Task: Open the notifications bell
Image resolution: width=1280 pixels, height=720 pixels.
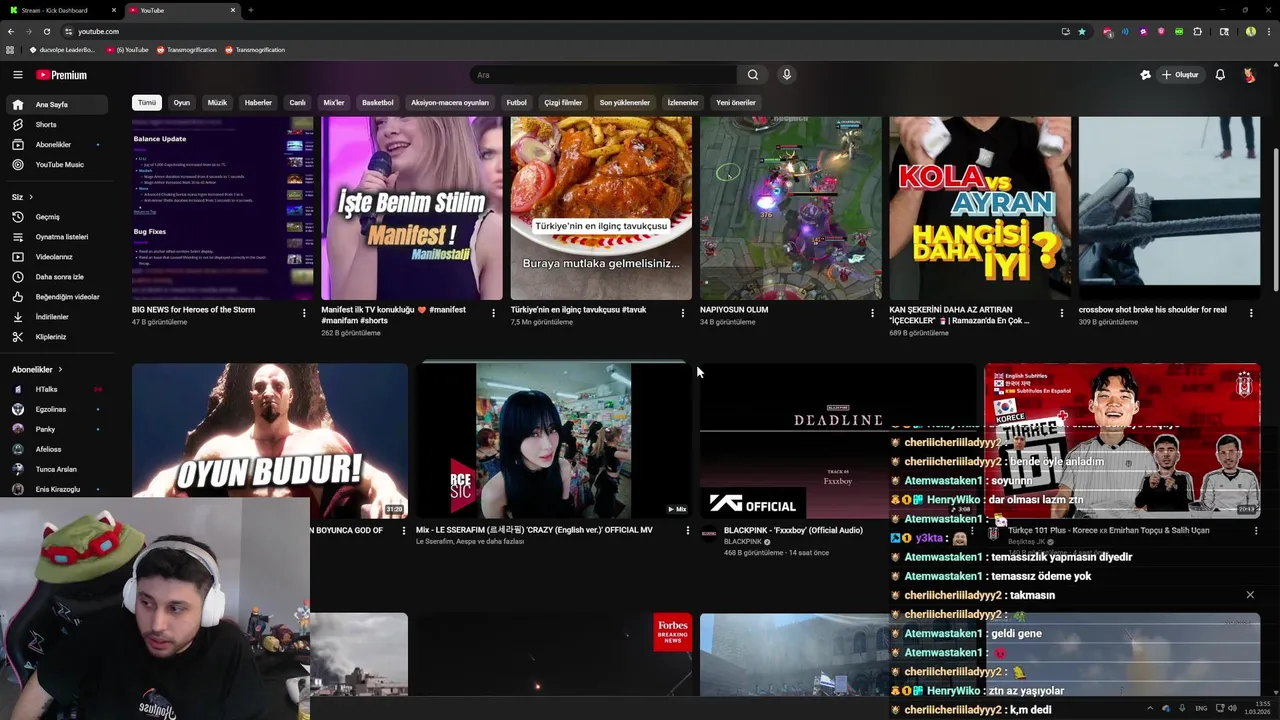Action: 1220,75
